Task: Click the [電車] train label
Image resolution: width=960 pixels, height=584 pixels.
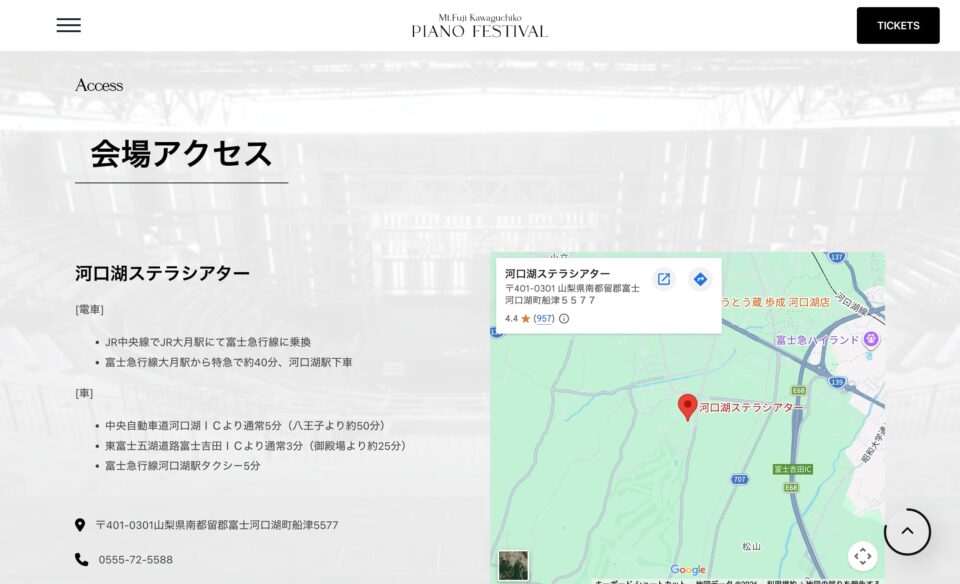Action: pos(89,310)
